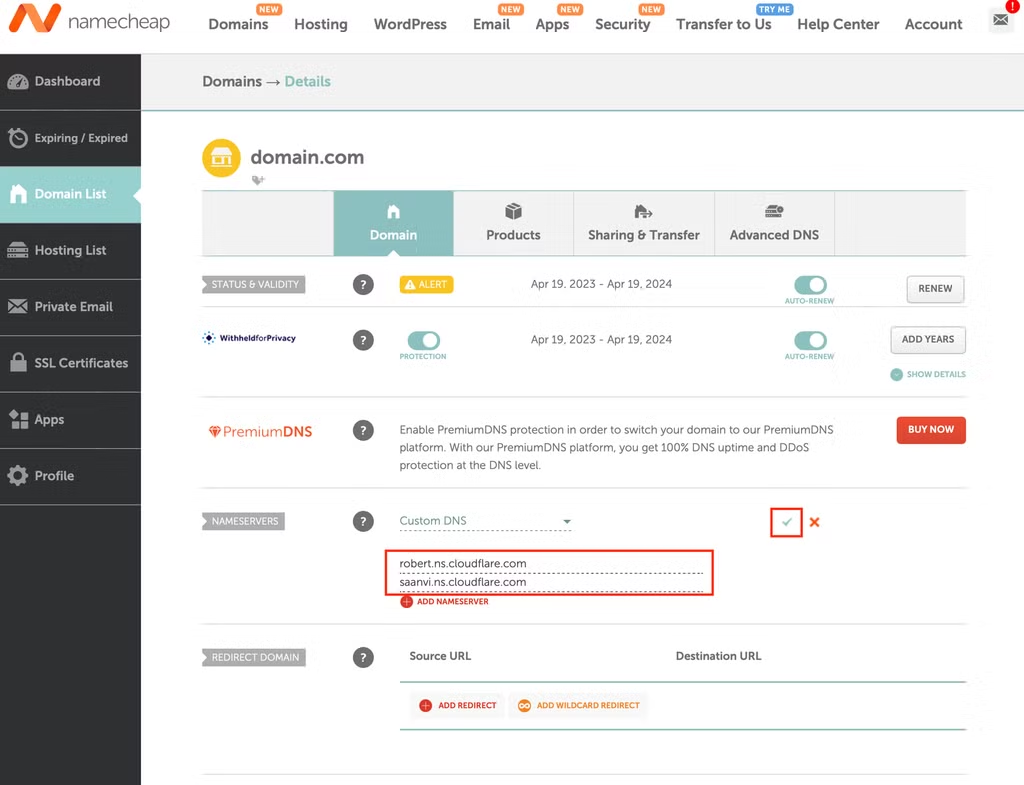
Task: Cancel nameserver changes with red X
Action: (x=814, y=522)
